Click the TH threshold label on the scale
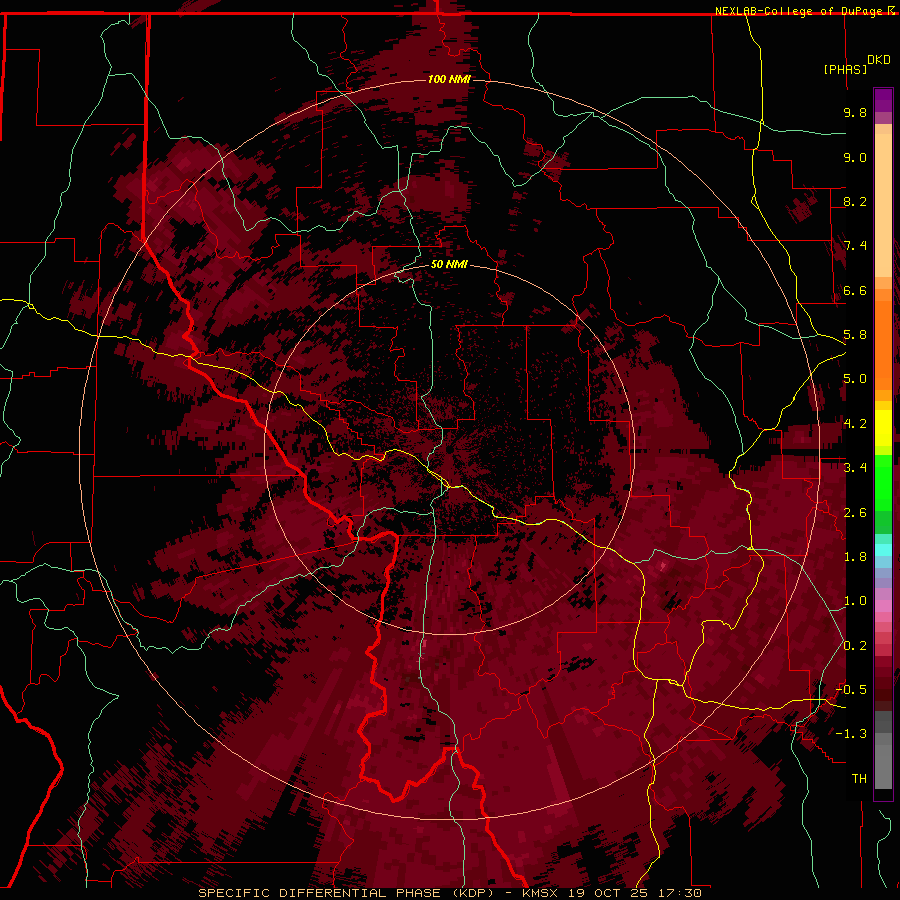The image size is (900, 900). [x=859, y=778]
